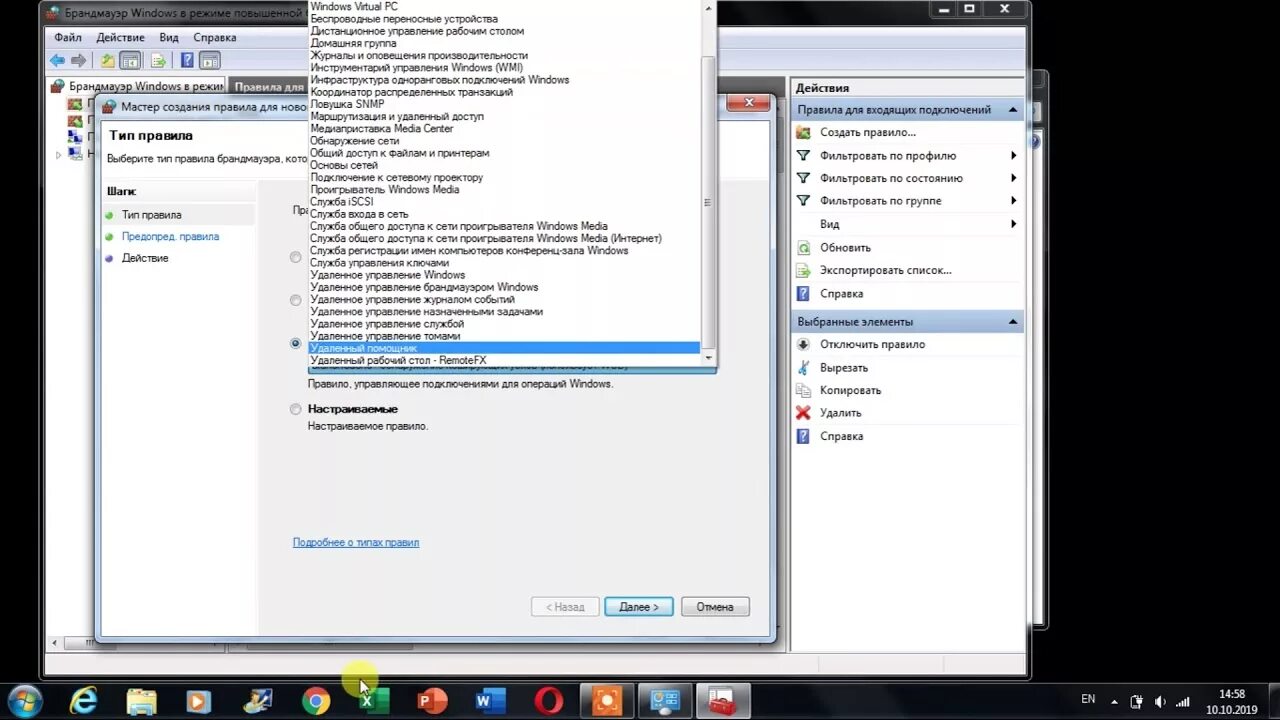
Task: Click the Windows Start button
Action: [x=24, y=700]
